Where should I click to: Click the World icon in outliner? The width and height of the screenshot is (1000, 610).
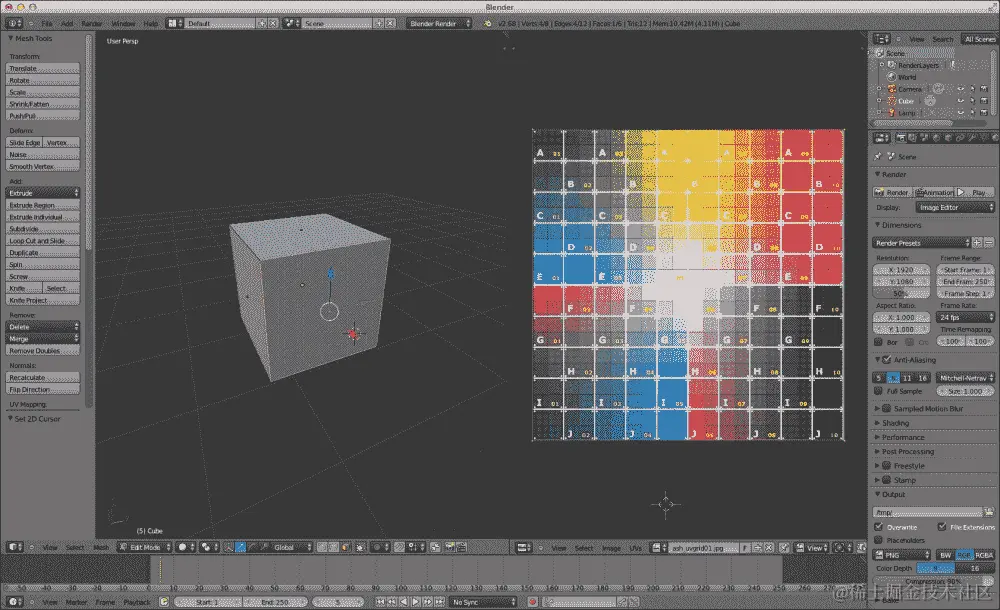(892, 77)
